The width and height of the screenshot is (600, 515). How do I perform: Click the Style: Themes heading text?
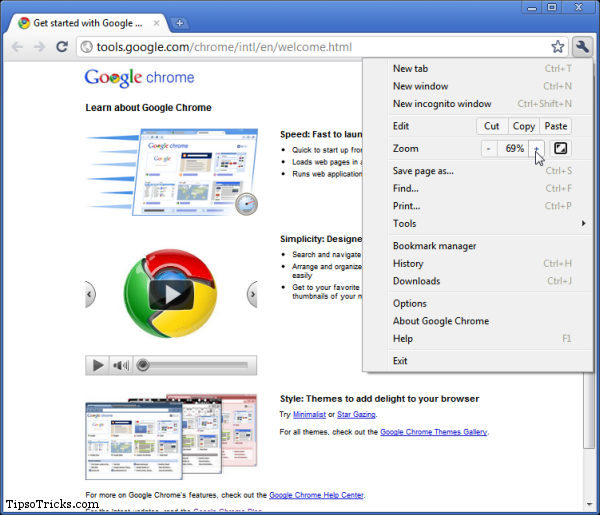click(x=379, y=399)
